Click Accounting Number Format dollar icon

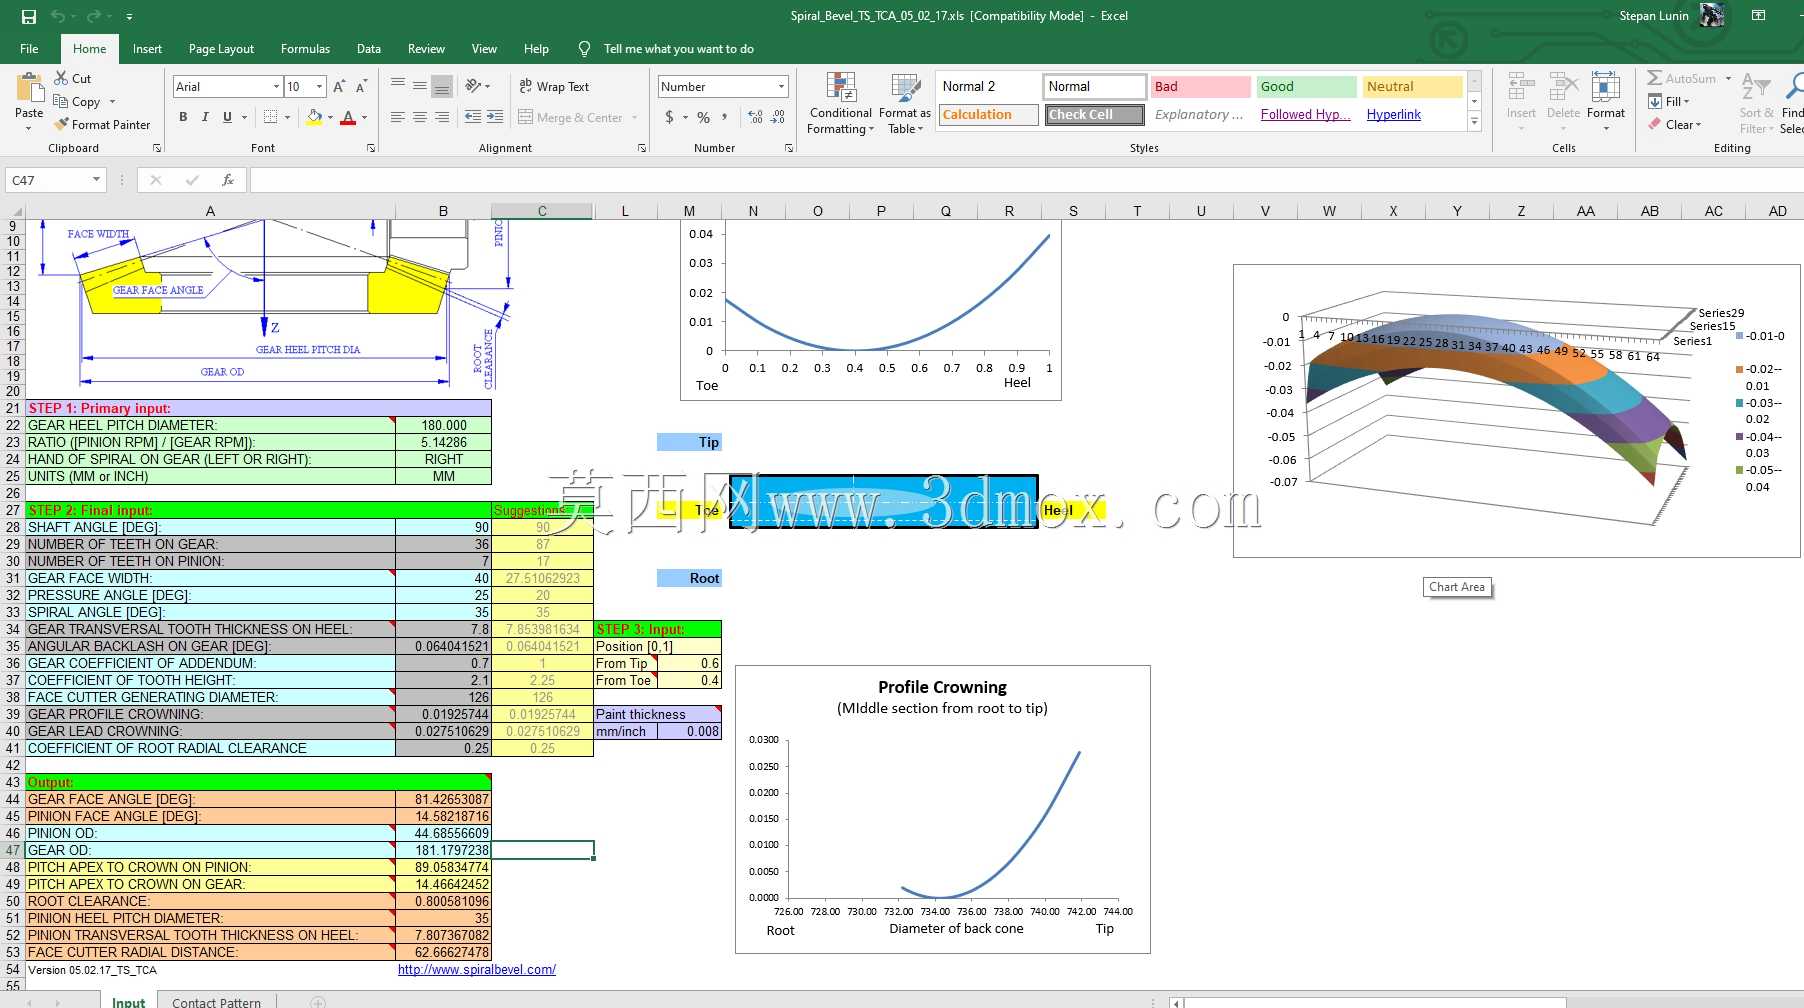pyautogui.click(x=669, y=117)
